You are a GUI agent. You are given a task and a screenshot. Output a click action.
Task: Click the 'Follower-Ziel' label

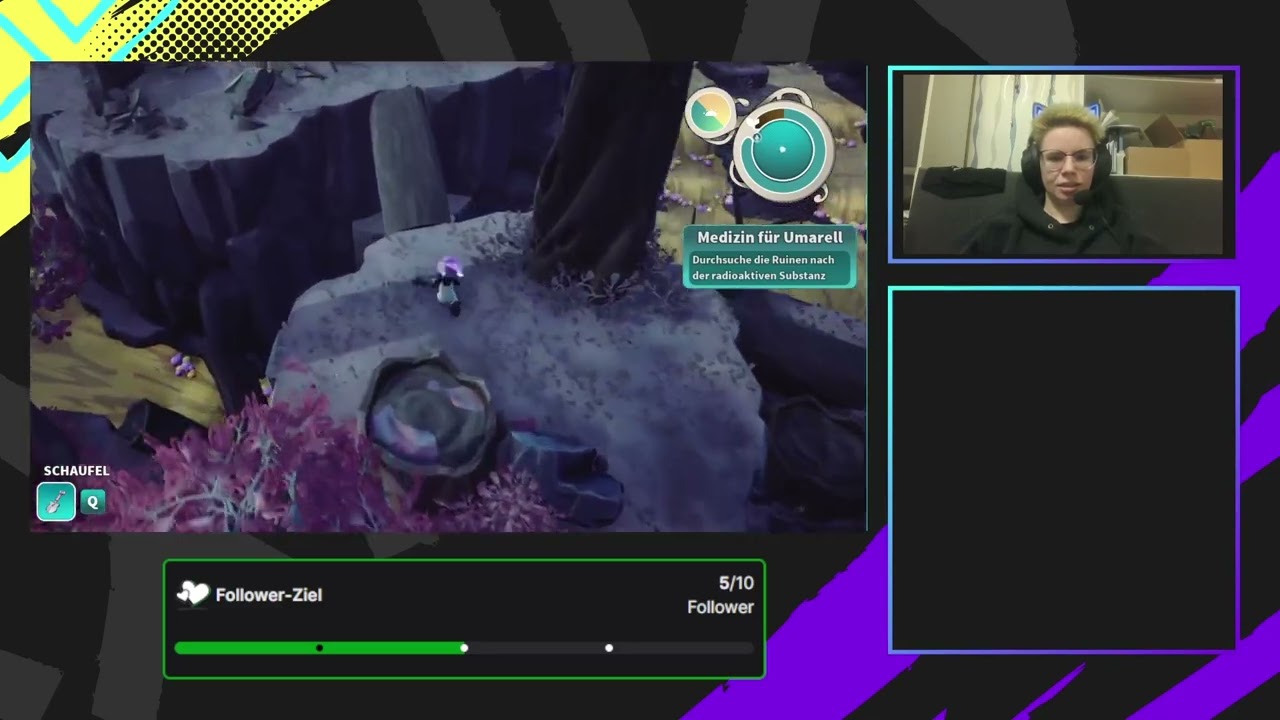coord(269,595)
